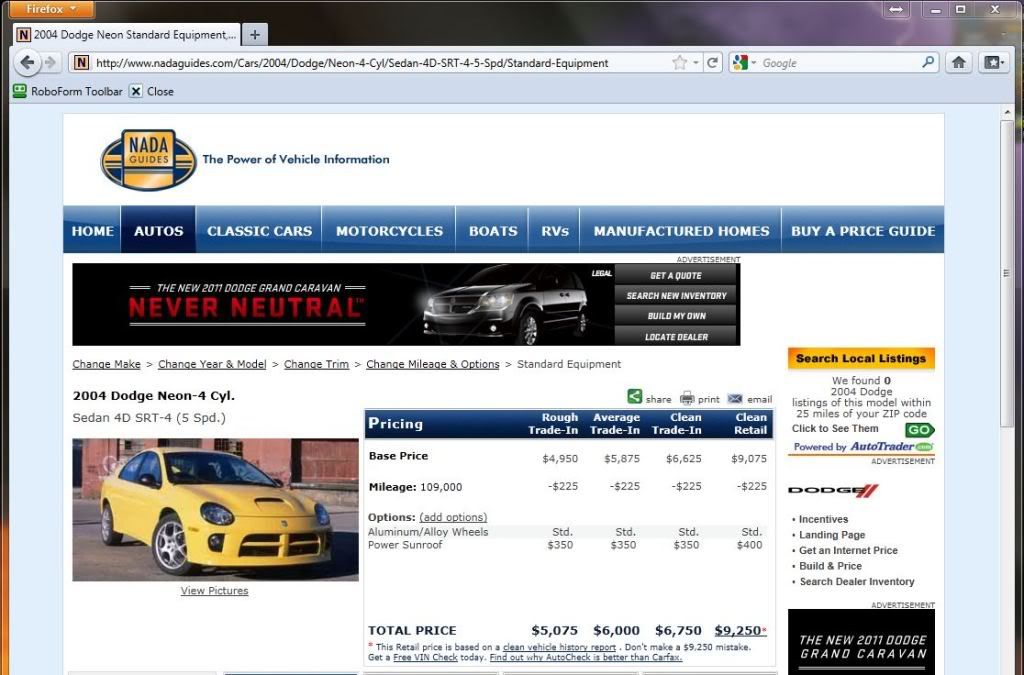Click the Change Make breadcrumb link
Viewport: 1024px width, 675px height.
(106, 364)
